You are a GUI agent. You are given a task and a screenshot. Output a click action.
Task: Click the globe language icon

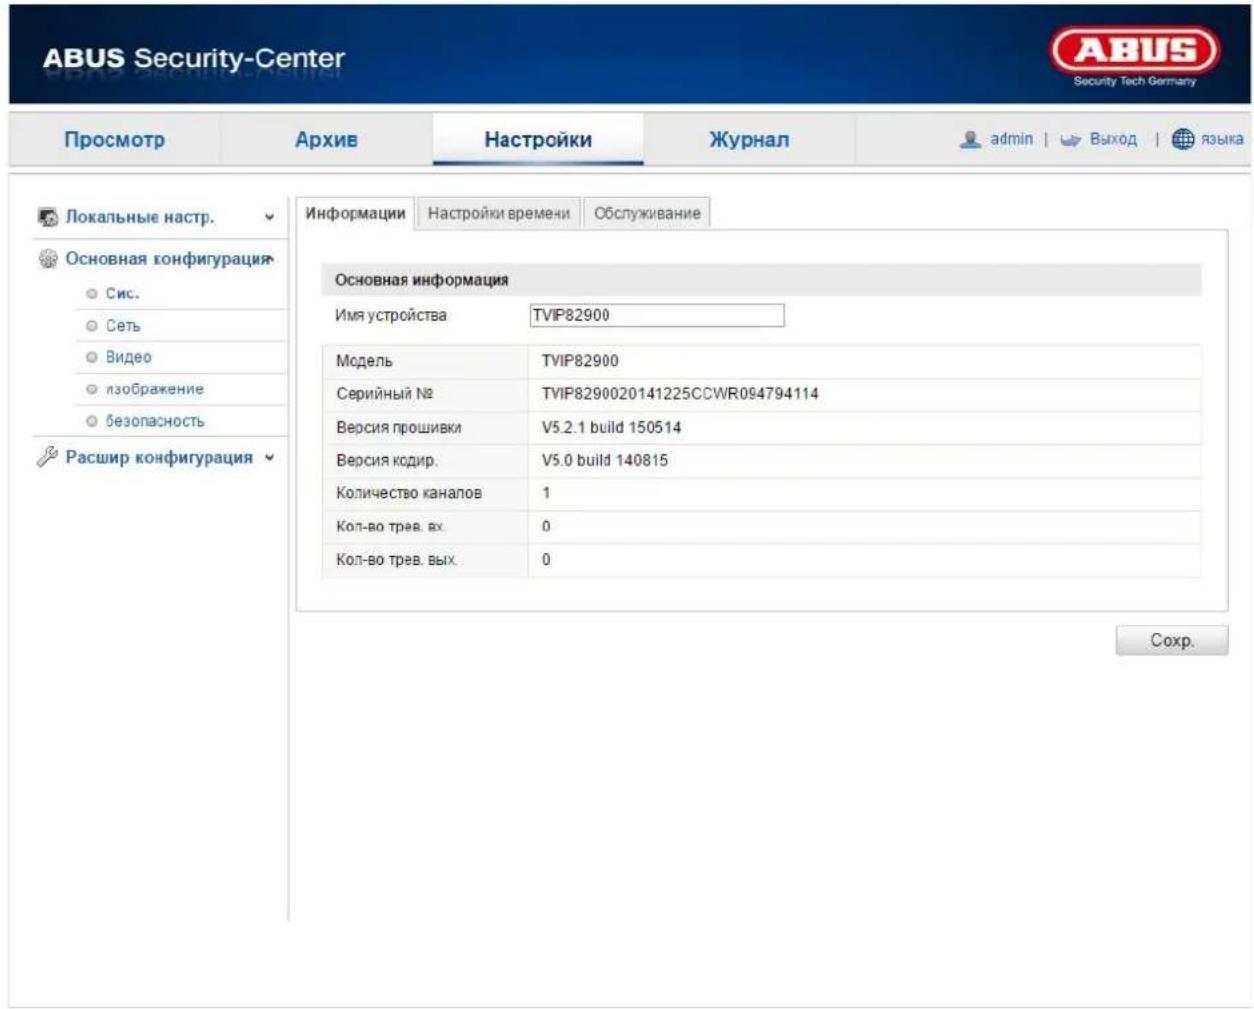click(1183, 139)
